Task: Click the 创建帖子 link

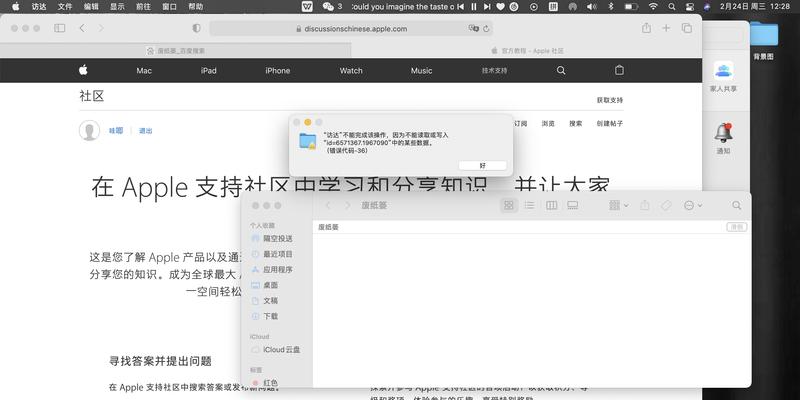Action: tap(610, 123)
